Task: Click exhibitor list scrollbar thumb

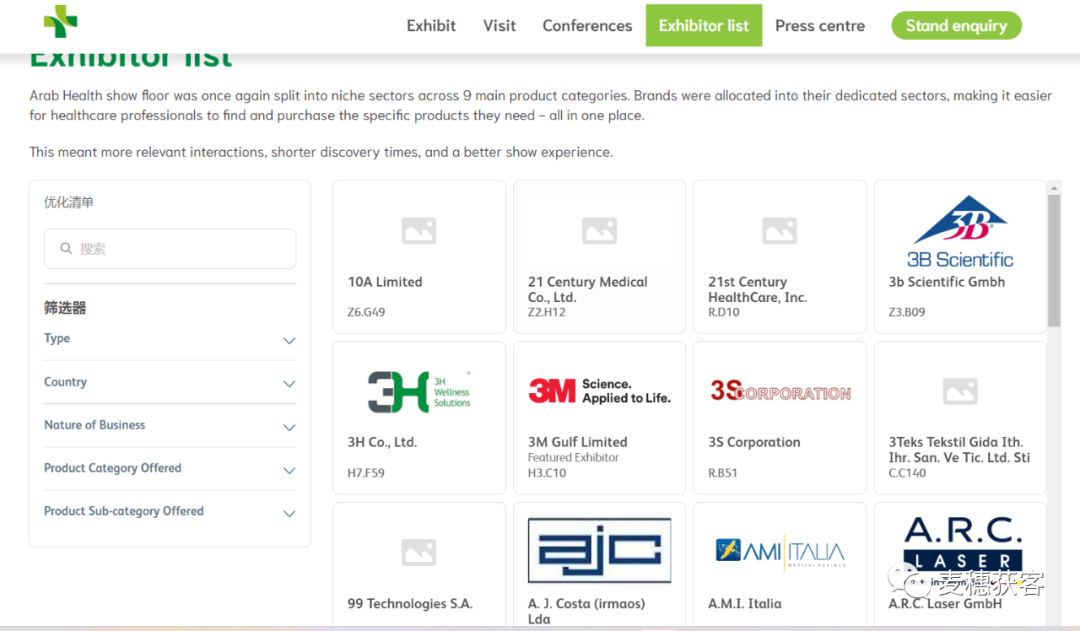Action: tap(1054, 260)
